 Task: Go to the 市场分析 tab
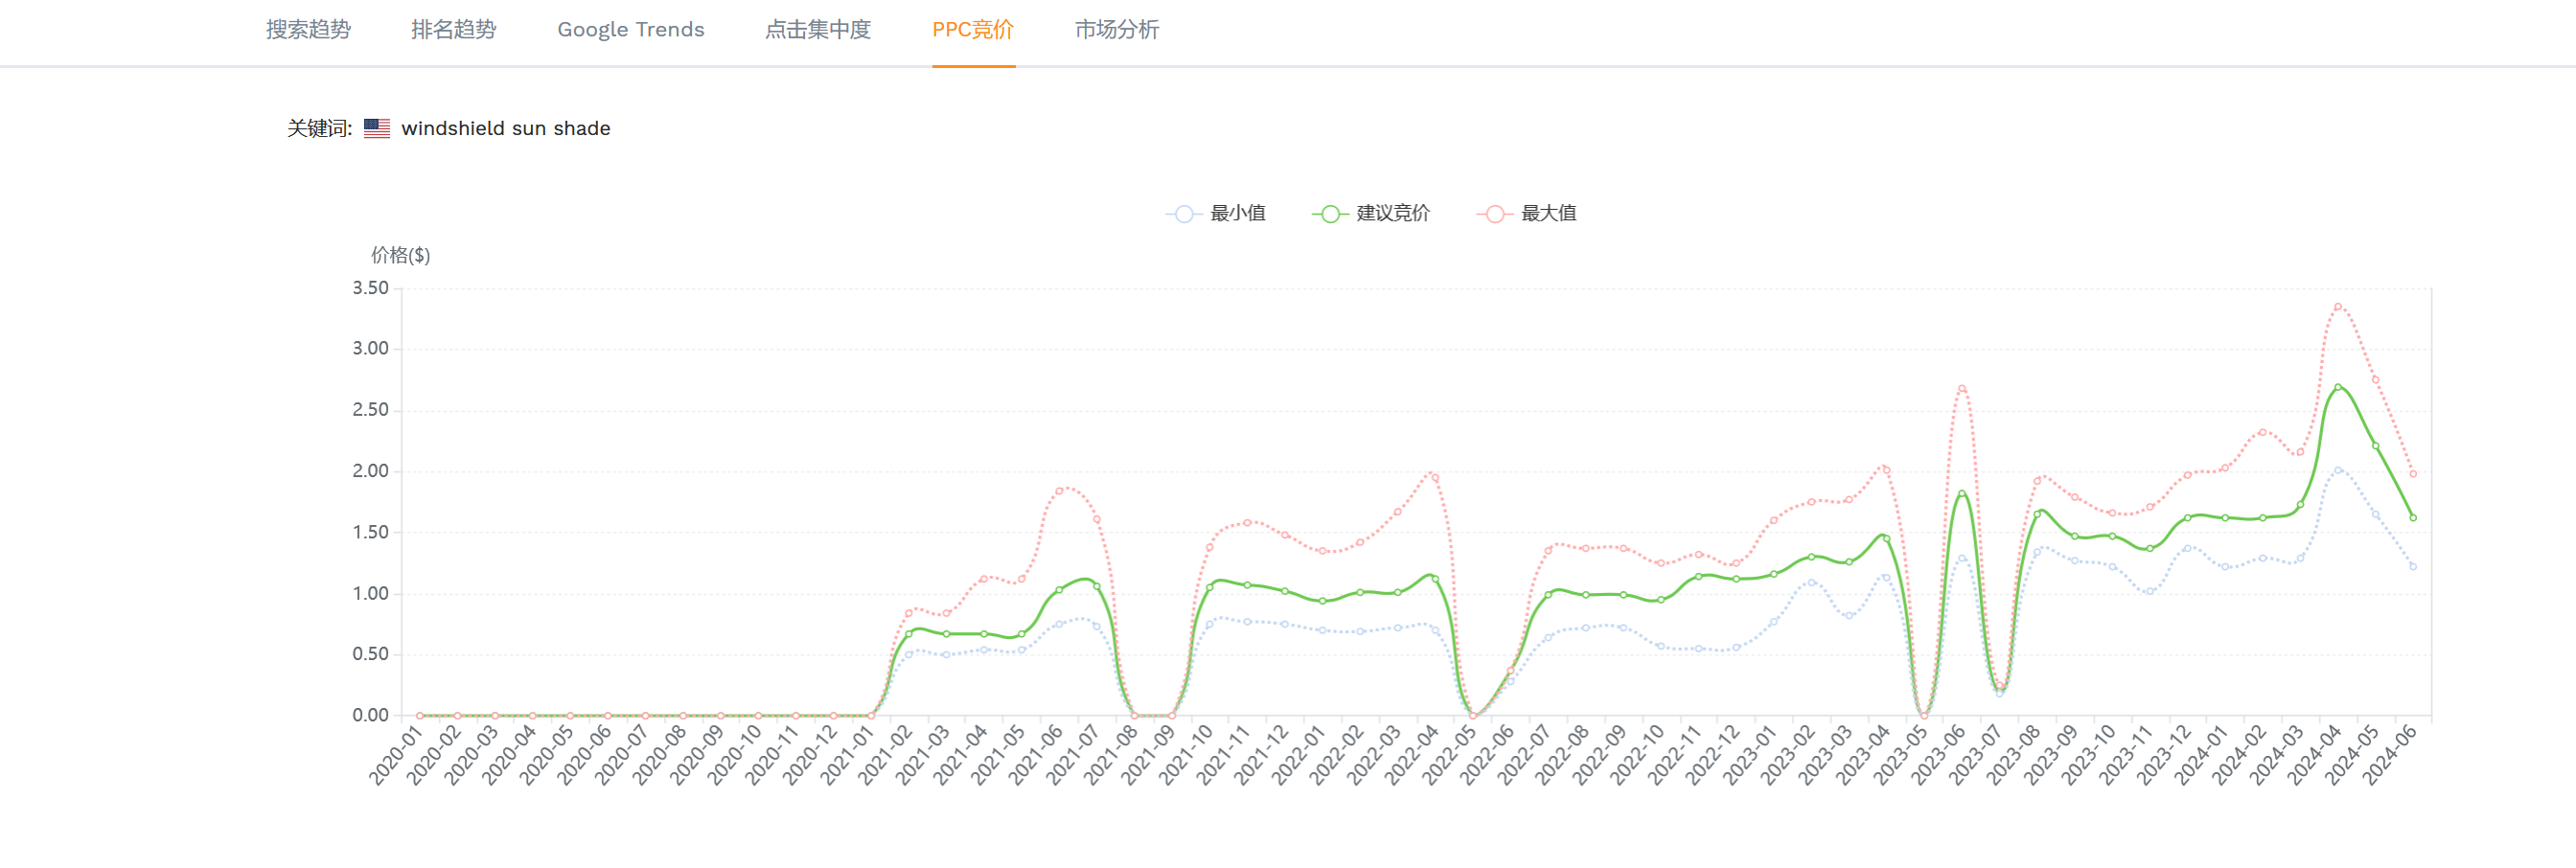(1116, 30)
